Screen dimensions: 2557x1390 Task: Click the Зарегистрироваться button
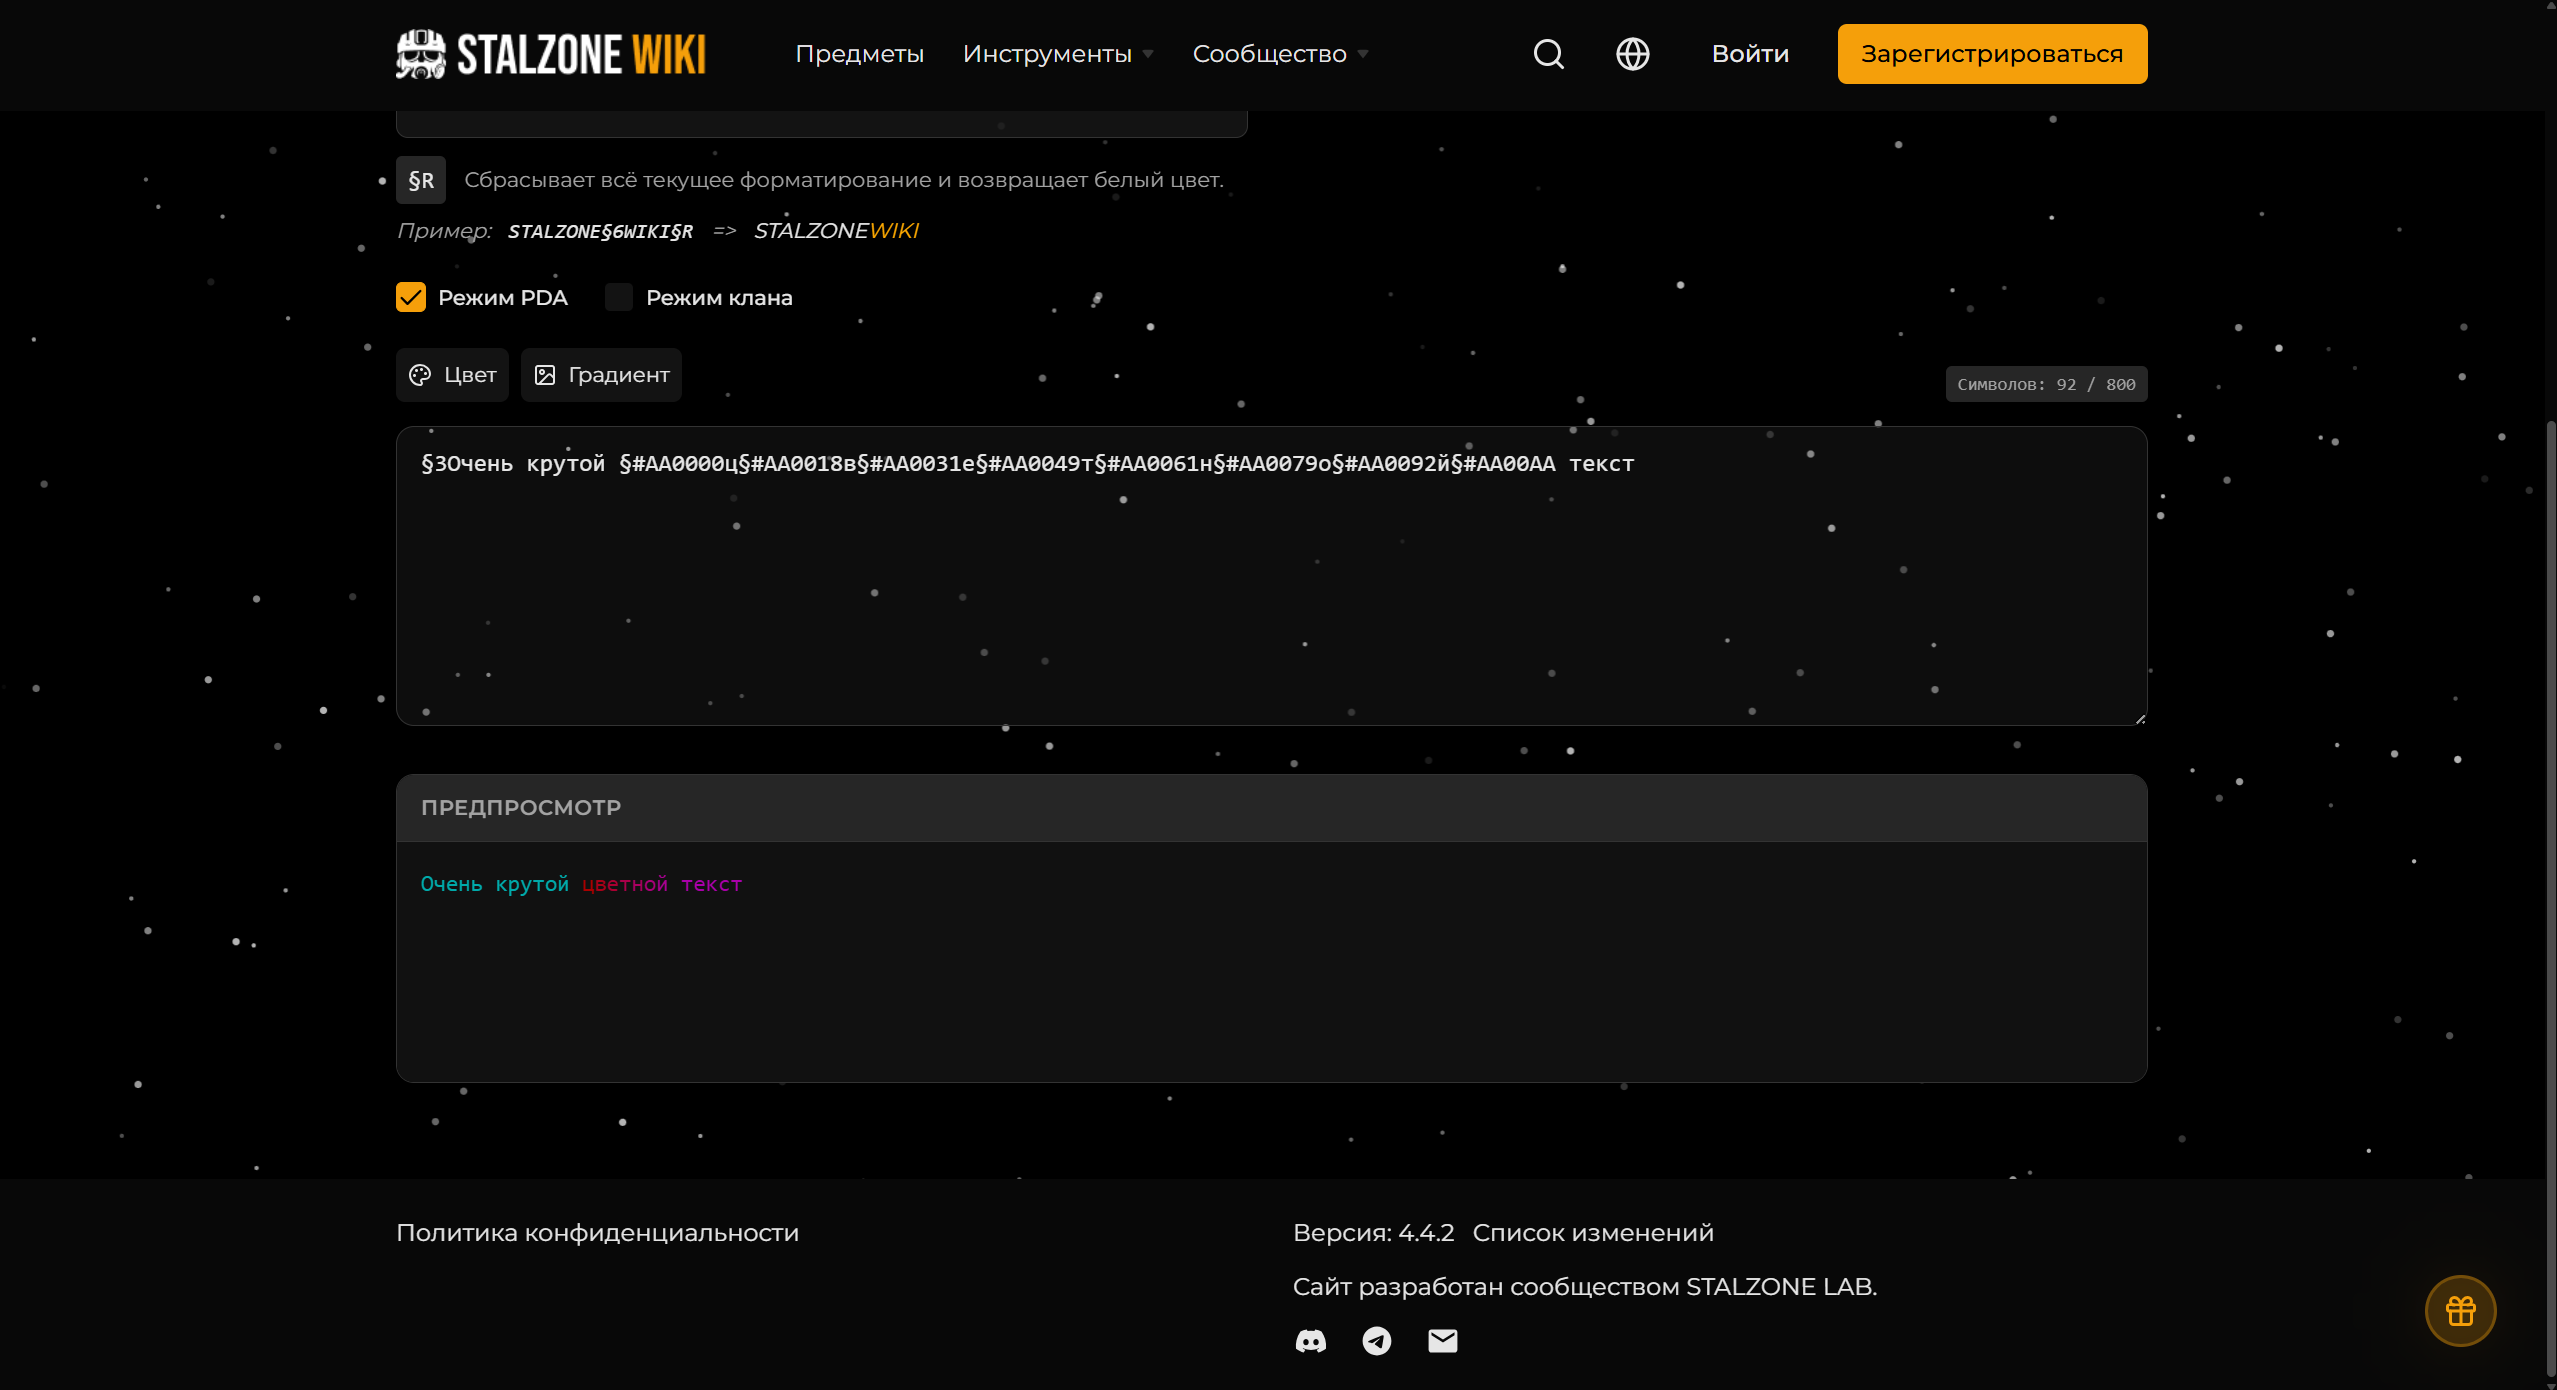coord(1992,54)
